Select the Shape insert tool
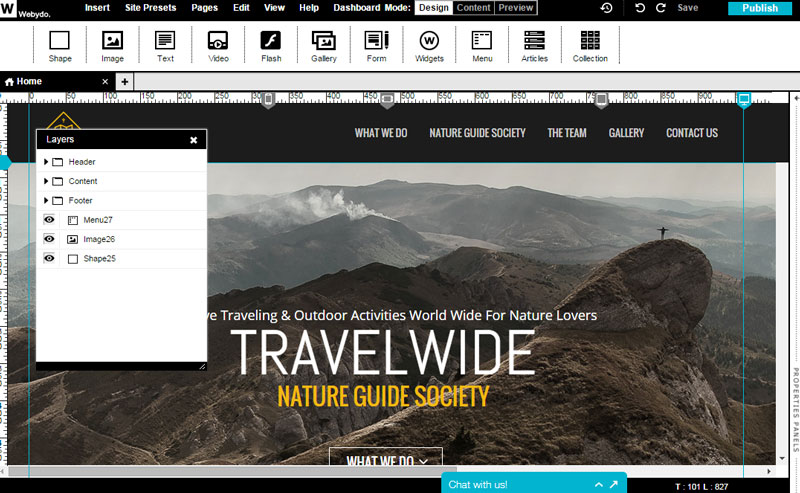 pos(60,46)
